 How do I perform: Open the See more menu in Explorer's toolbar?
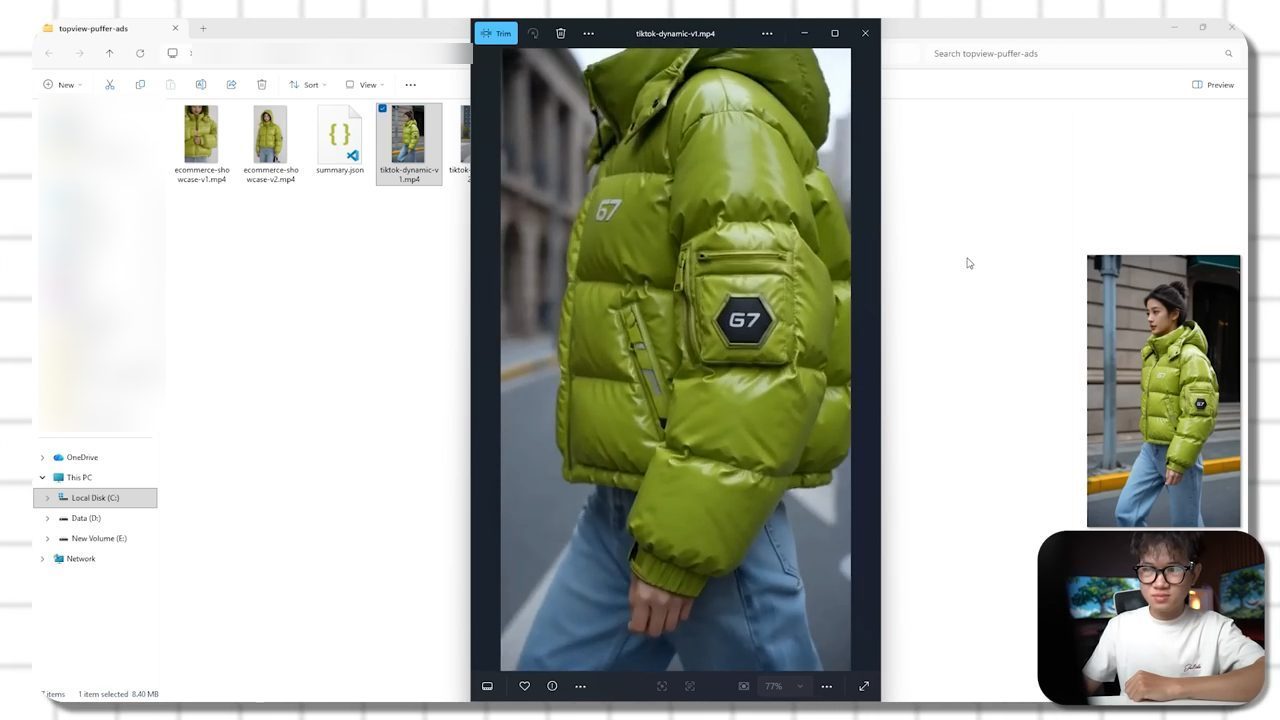point(410,85)
